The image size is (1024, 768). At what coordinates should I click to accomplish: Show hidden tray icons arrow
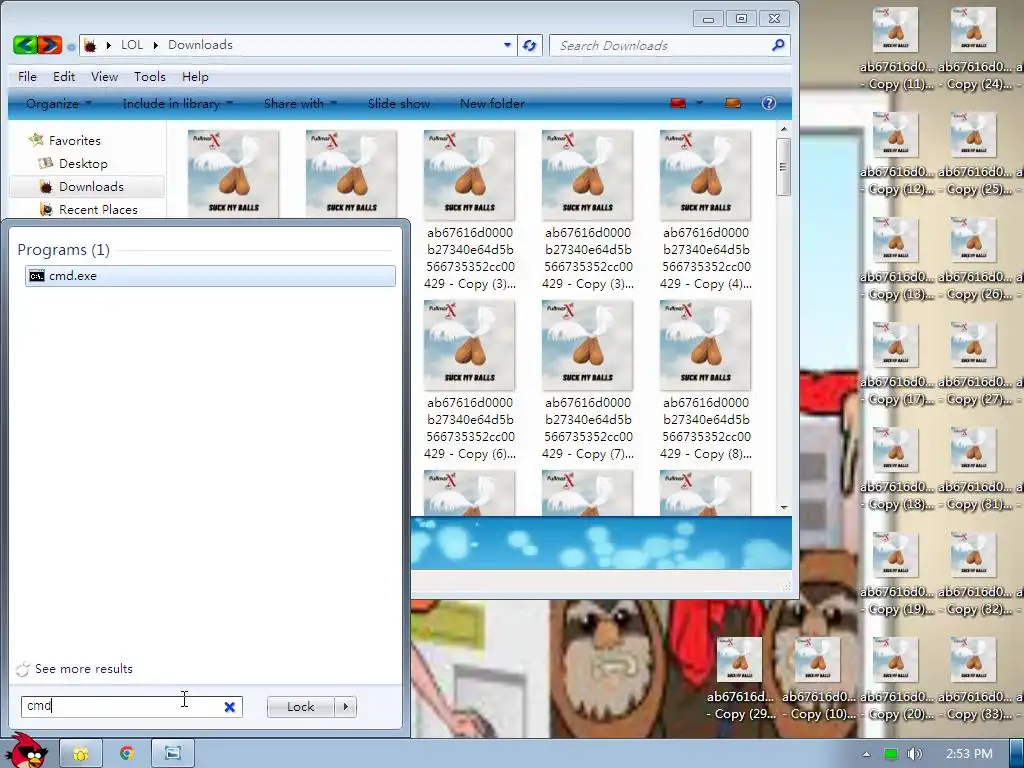(x=866, y=754)
